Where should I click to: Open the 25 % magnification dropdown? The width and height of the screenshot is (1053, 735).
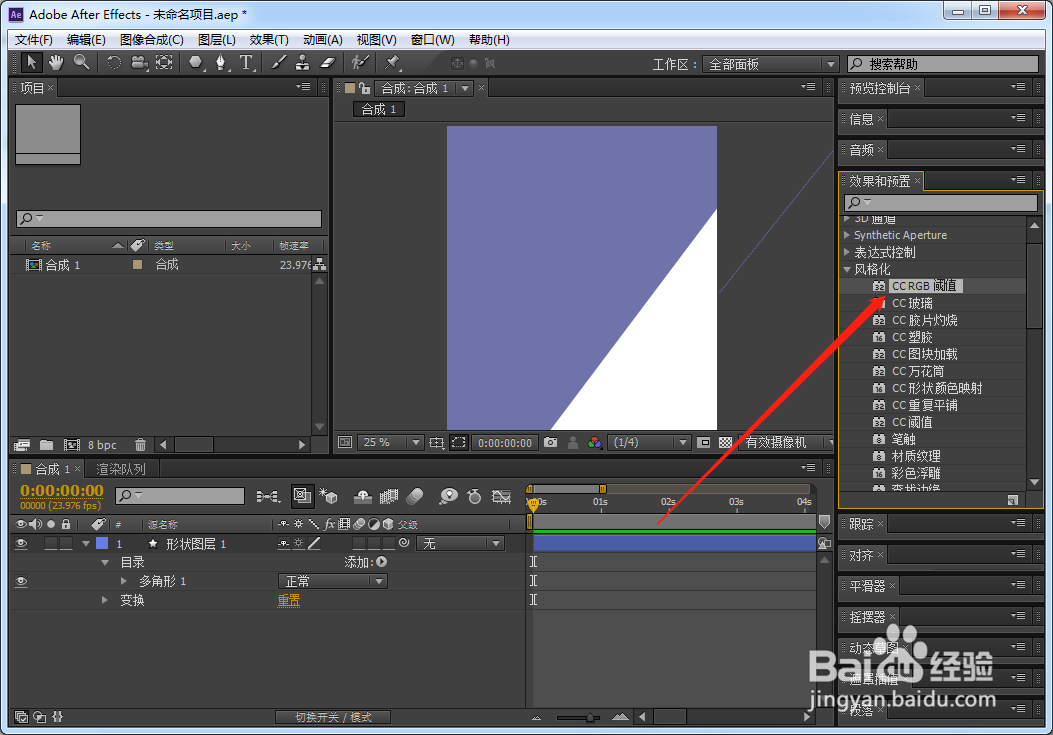click(390, 443)
